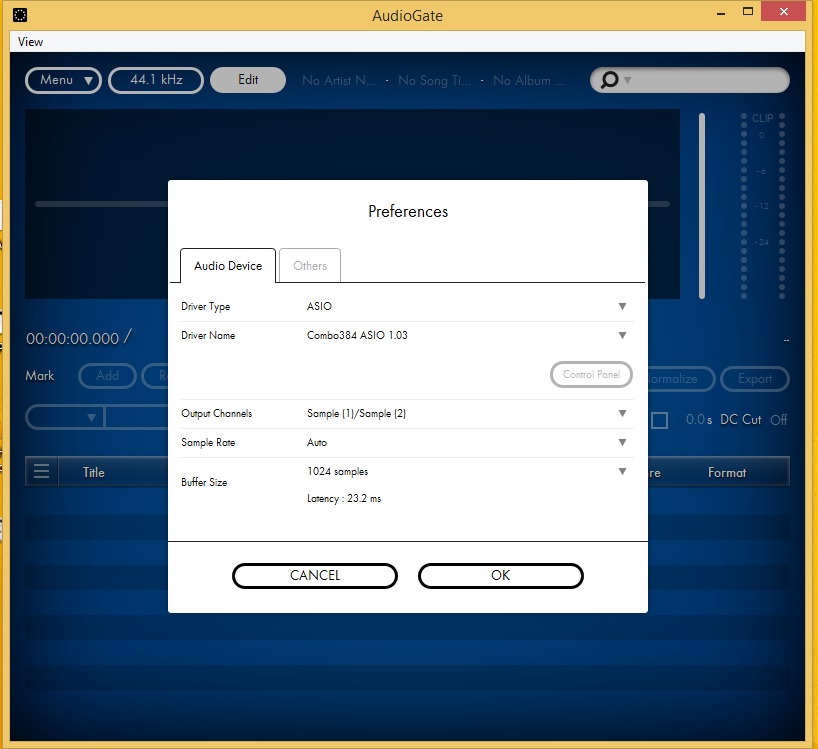Toggle the checkbox left of 0.0 s

(x=659, y=420)
